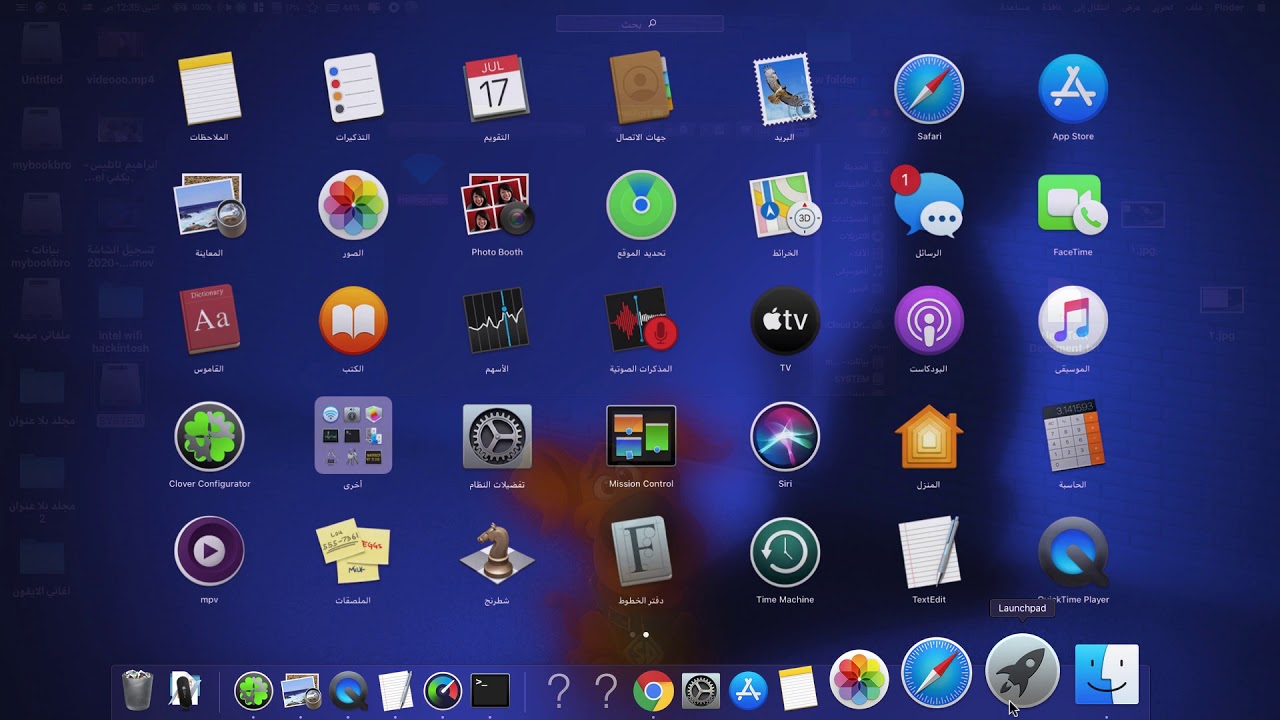Launch the Apple TV app
This screenshot has height=720, width=1280.
pyautogui.click(x=785, y=321)
